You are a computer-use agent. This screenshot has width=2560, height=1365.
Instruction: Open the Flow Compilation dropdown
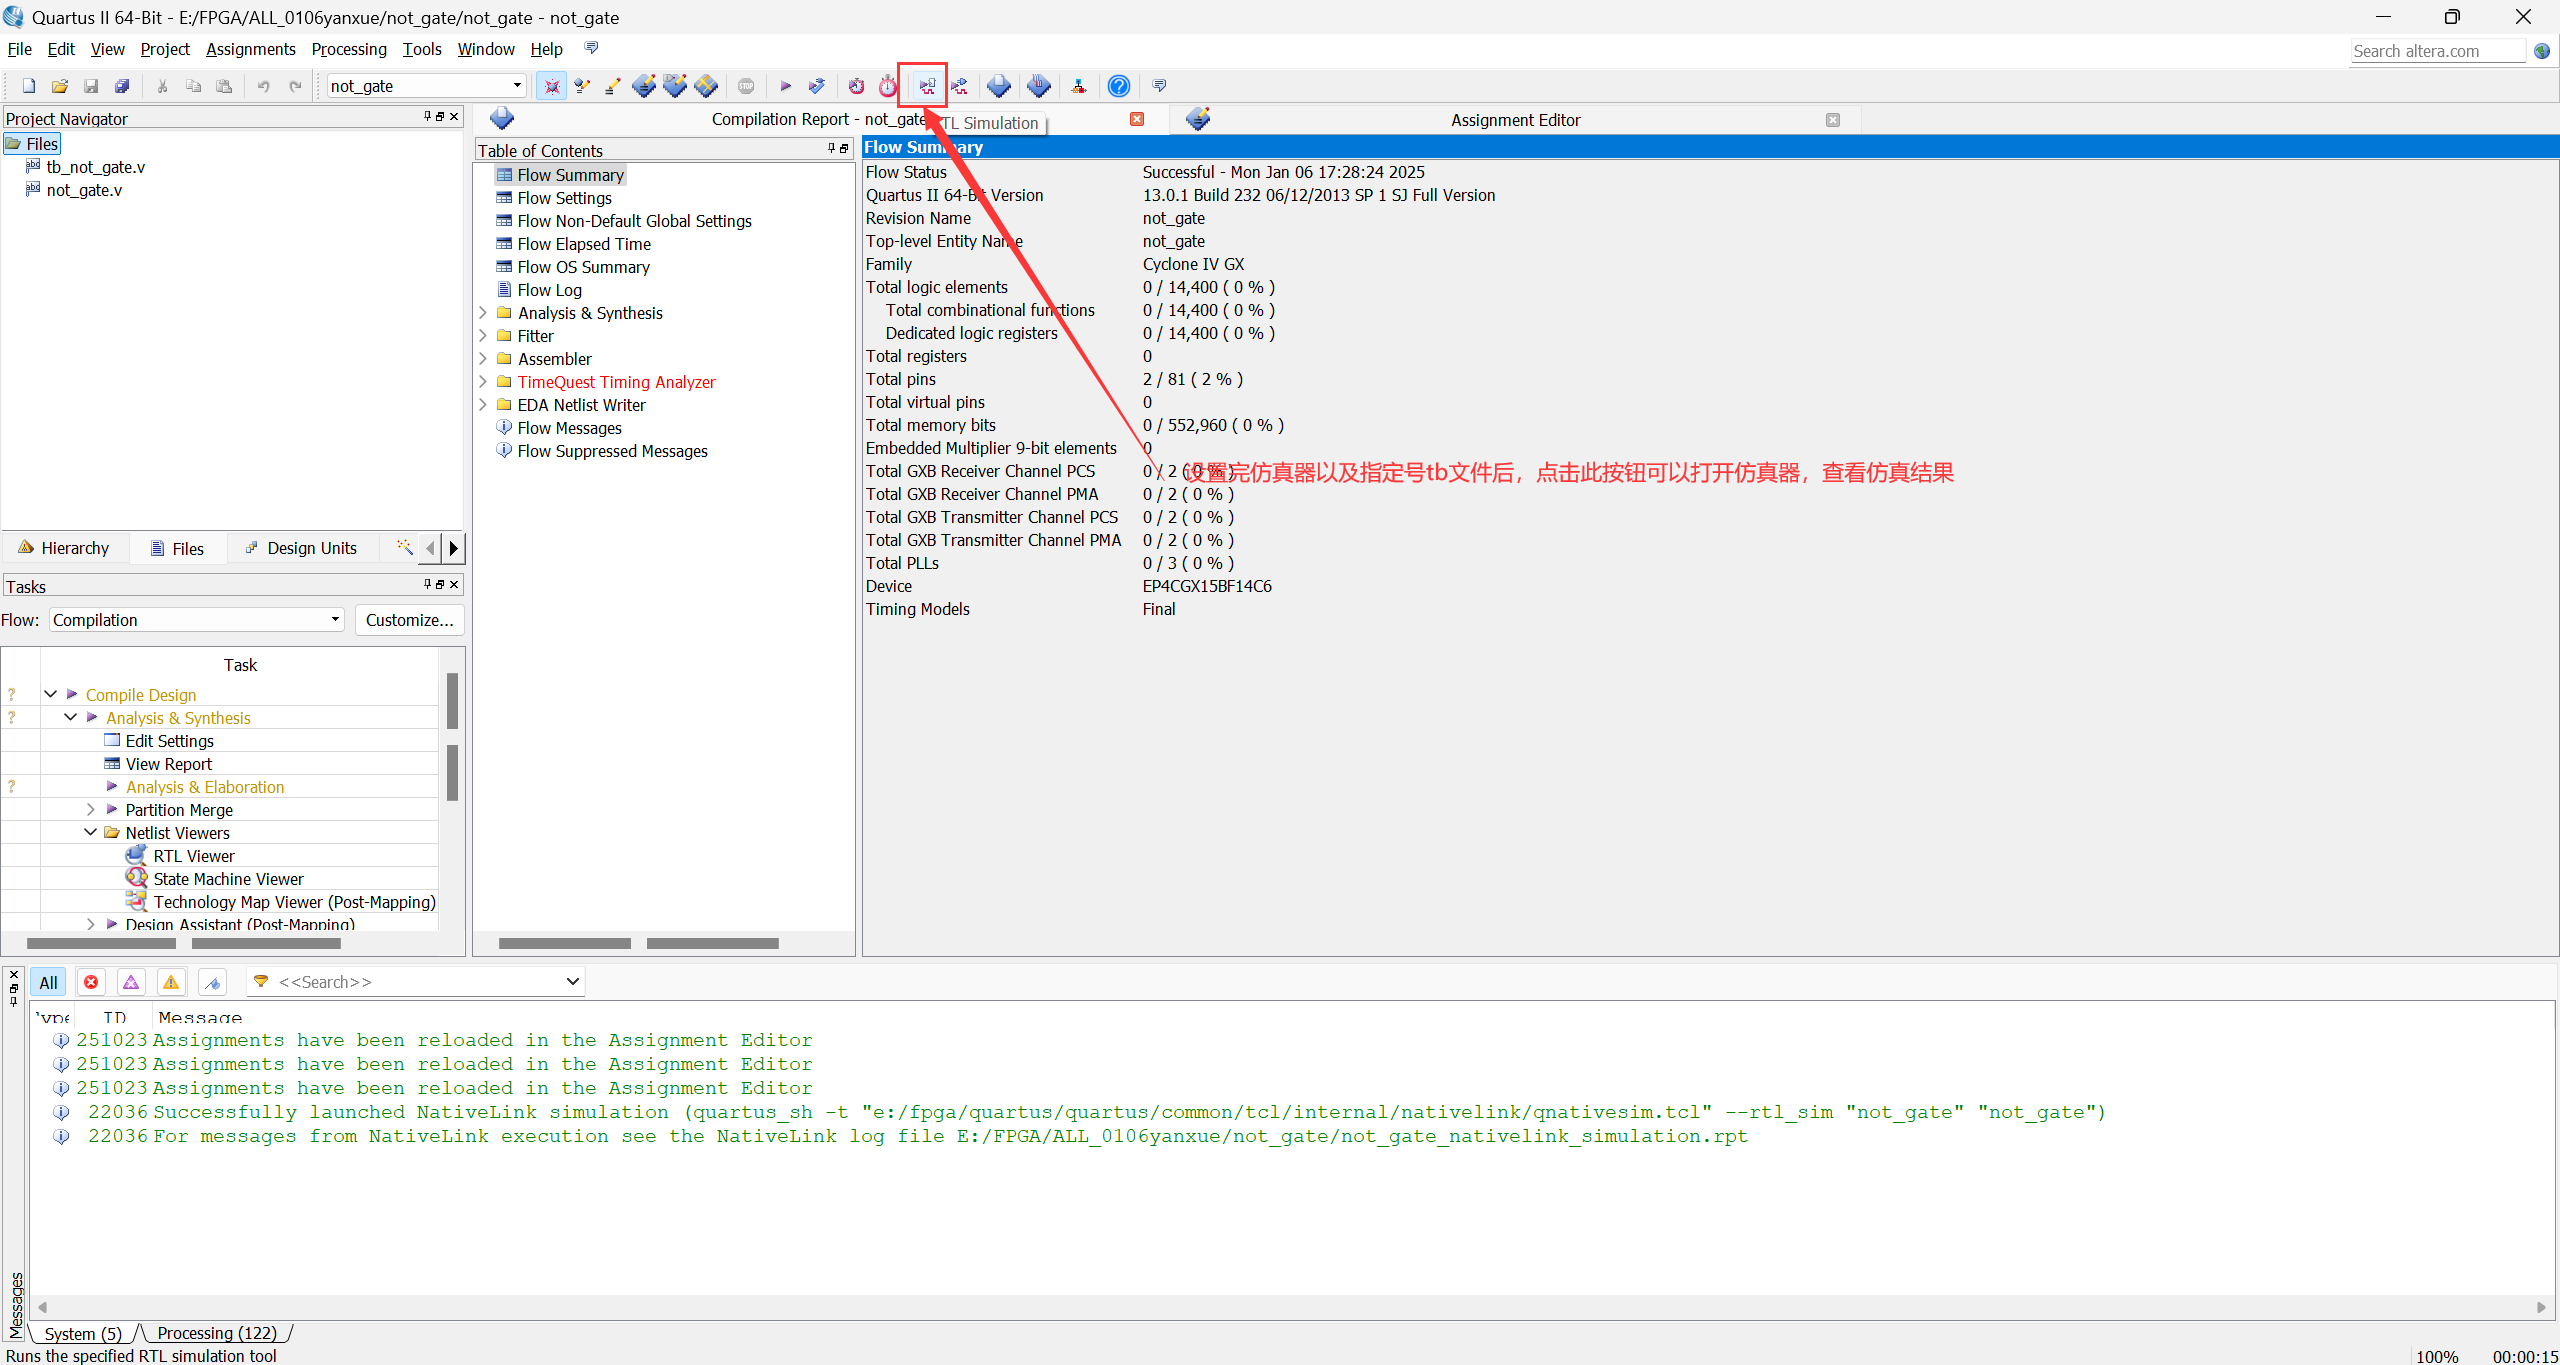(335, 620)
